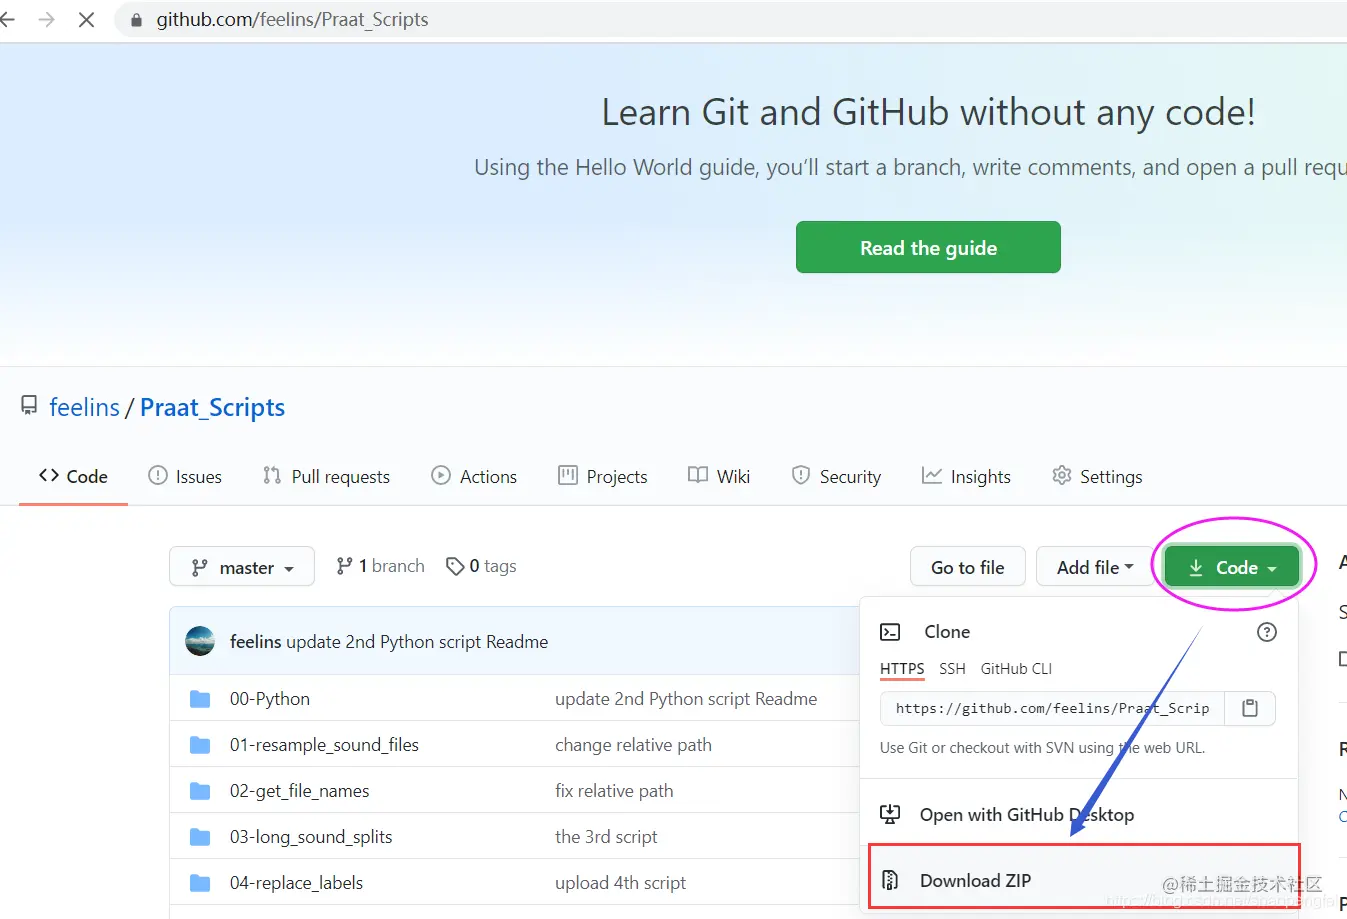Screen dimensions: 1347x919
Task: Click the 02-get_file_names folder icon
Action: pos(200,791)
